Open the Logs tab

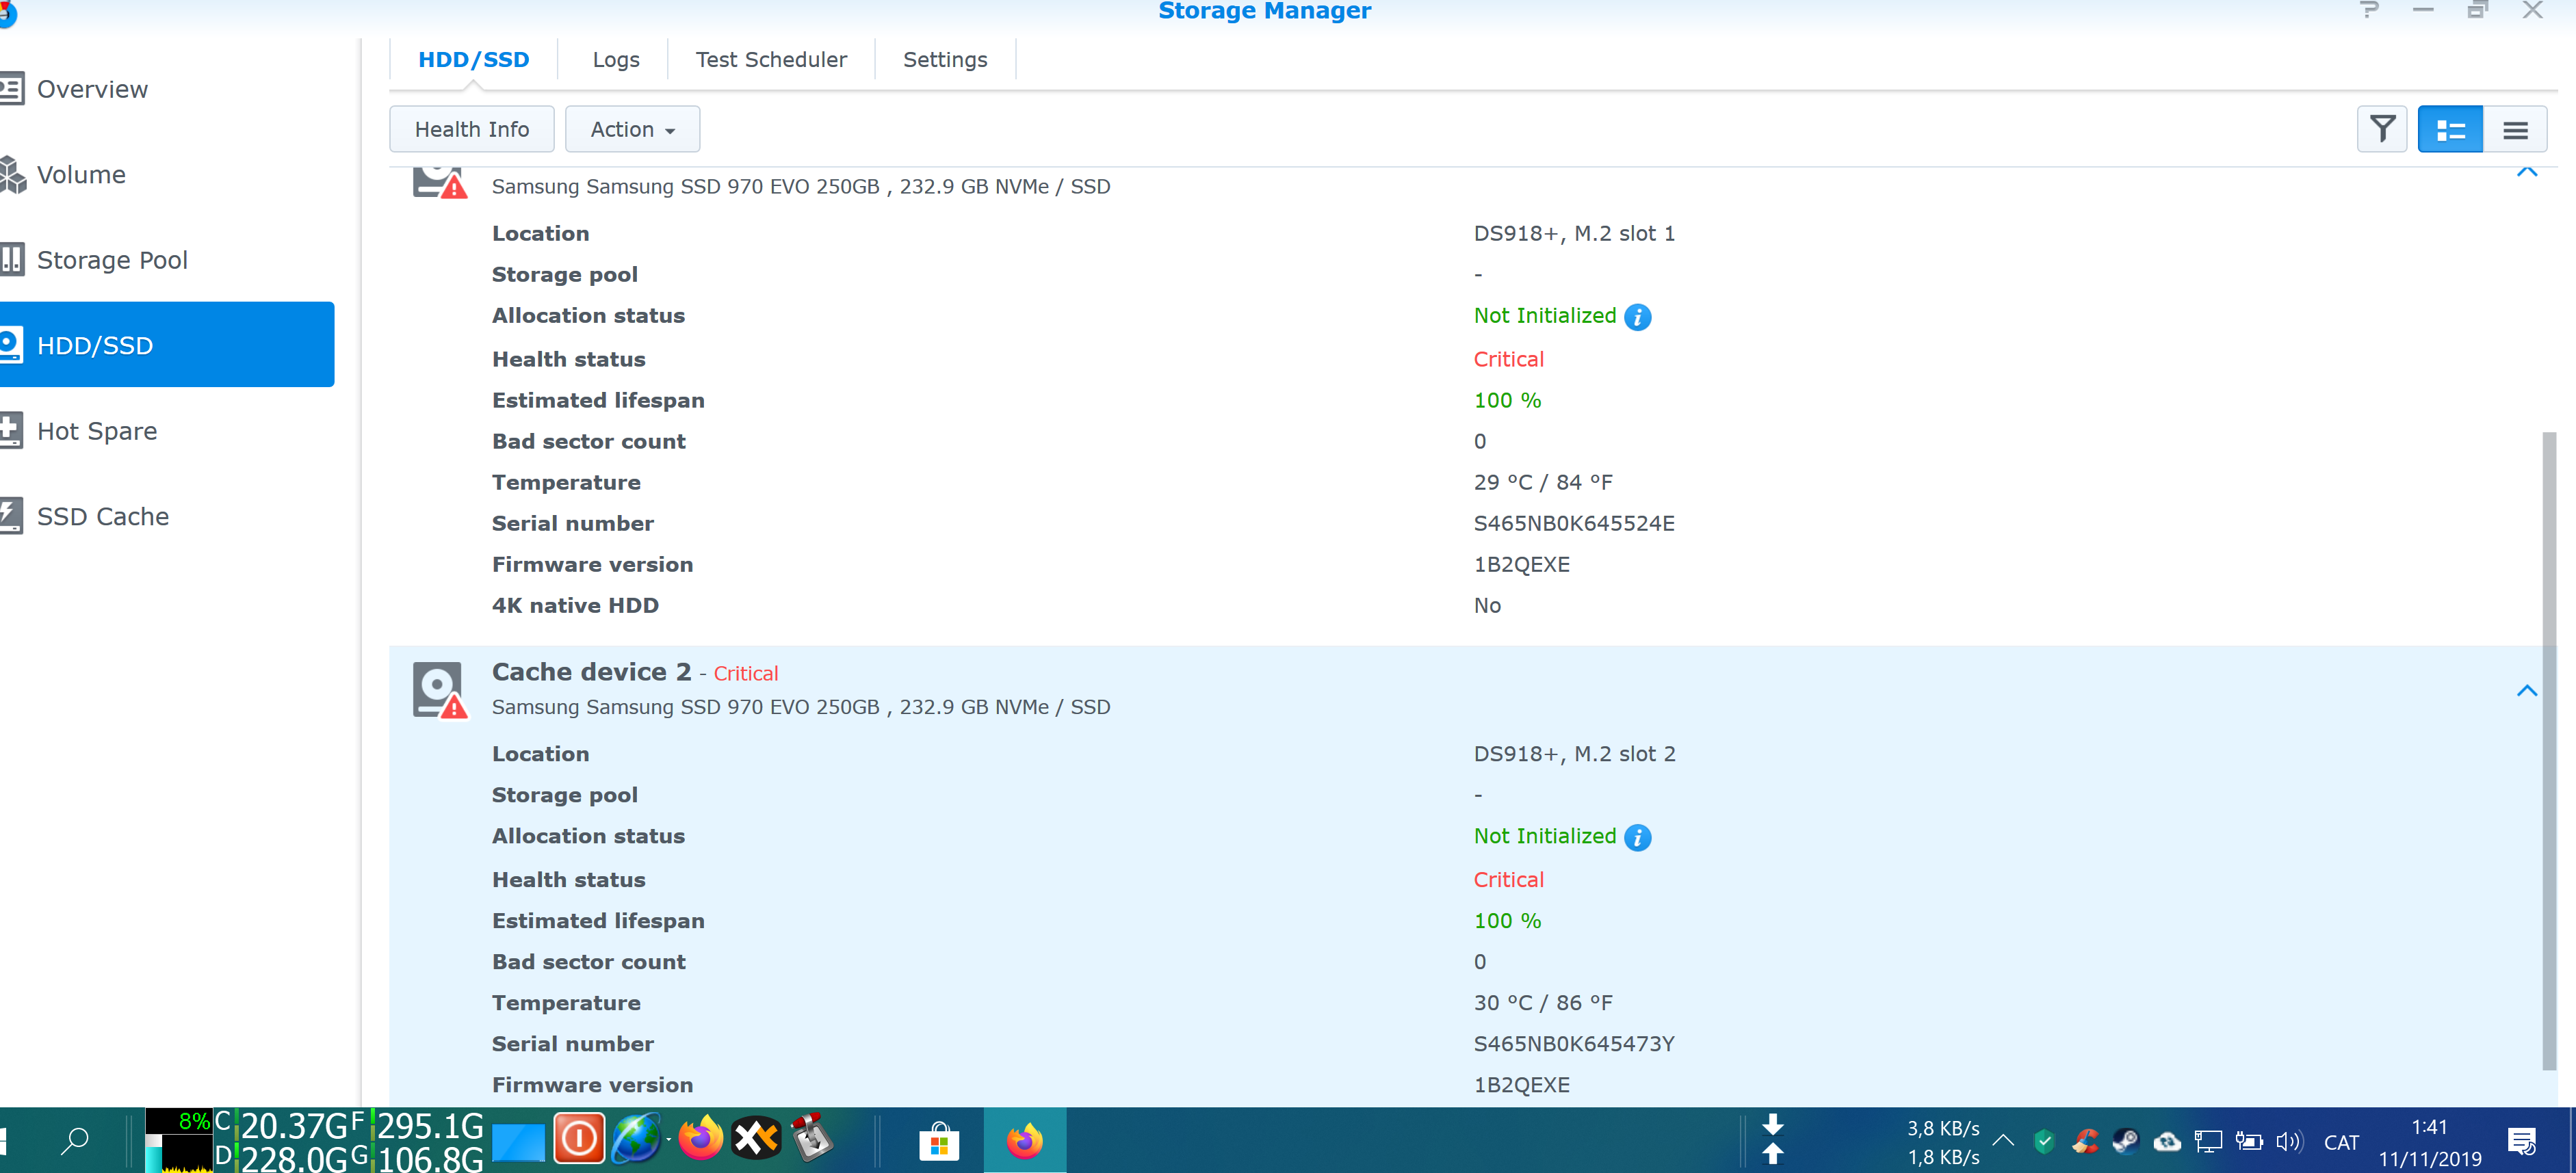pyautogui.click(x=615, y=60)
